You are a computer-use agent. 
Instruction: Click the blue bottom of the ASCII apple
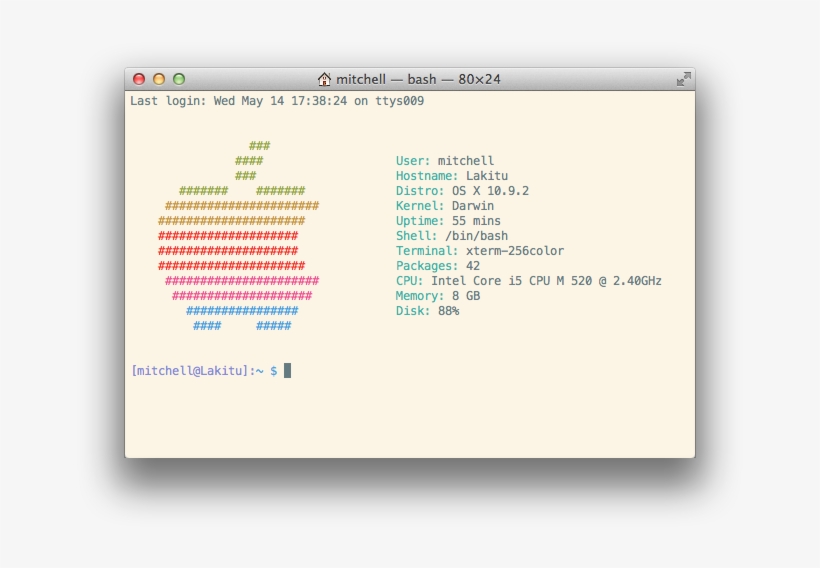pyautogui.click(x=241, y=311)
